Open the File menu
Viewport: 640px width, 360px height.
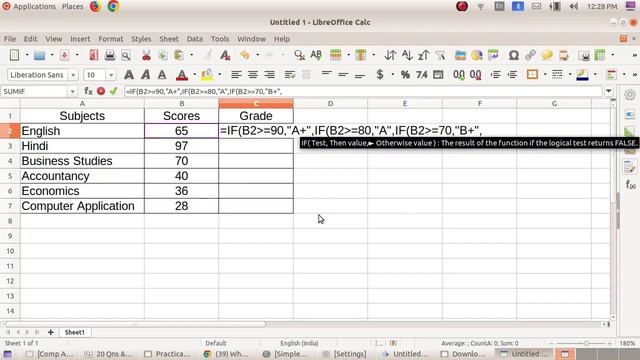pos(10,39)
